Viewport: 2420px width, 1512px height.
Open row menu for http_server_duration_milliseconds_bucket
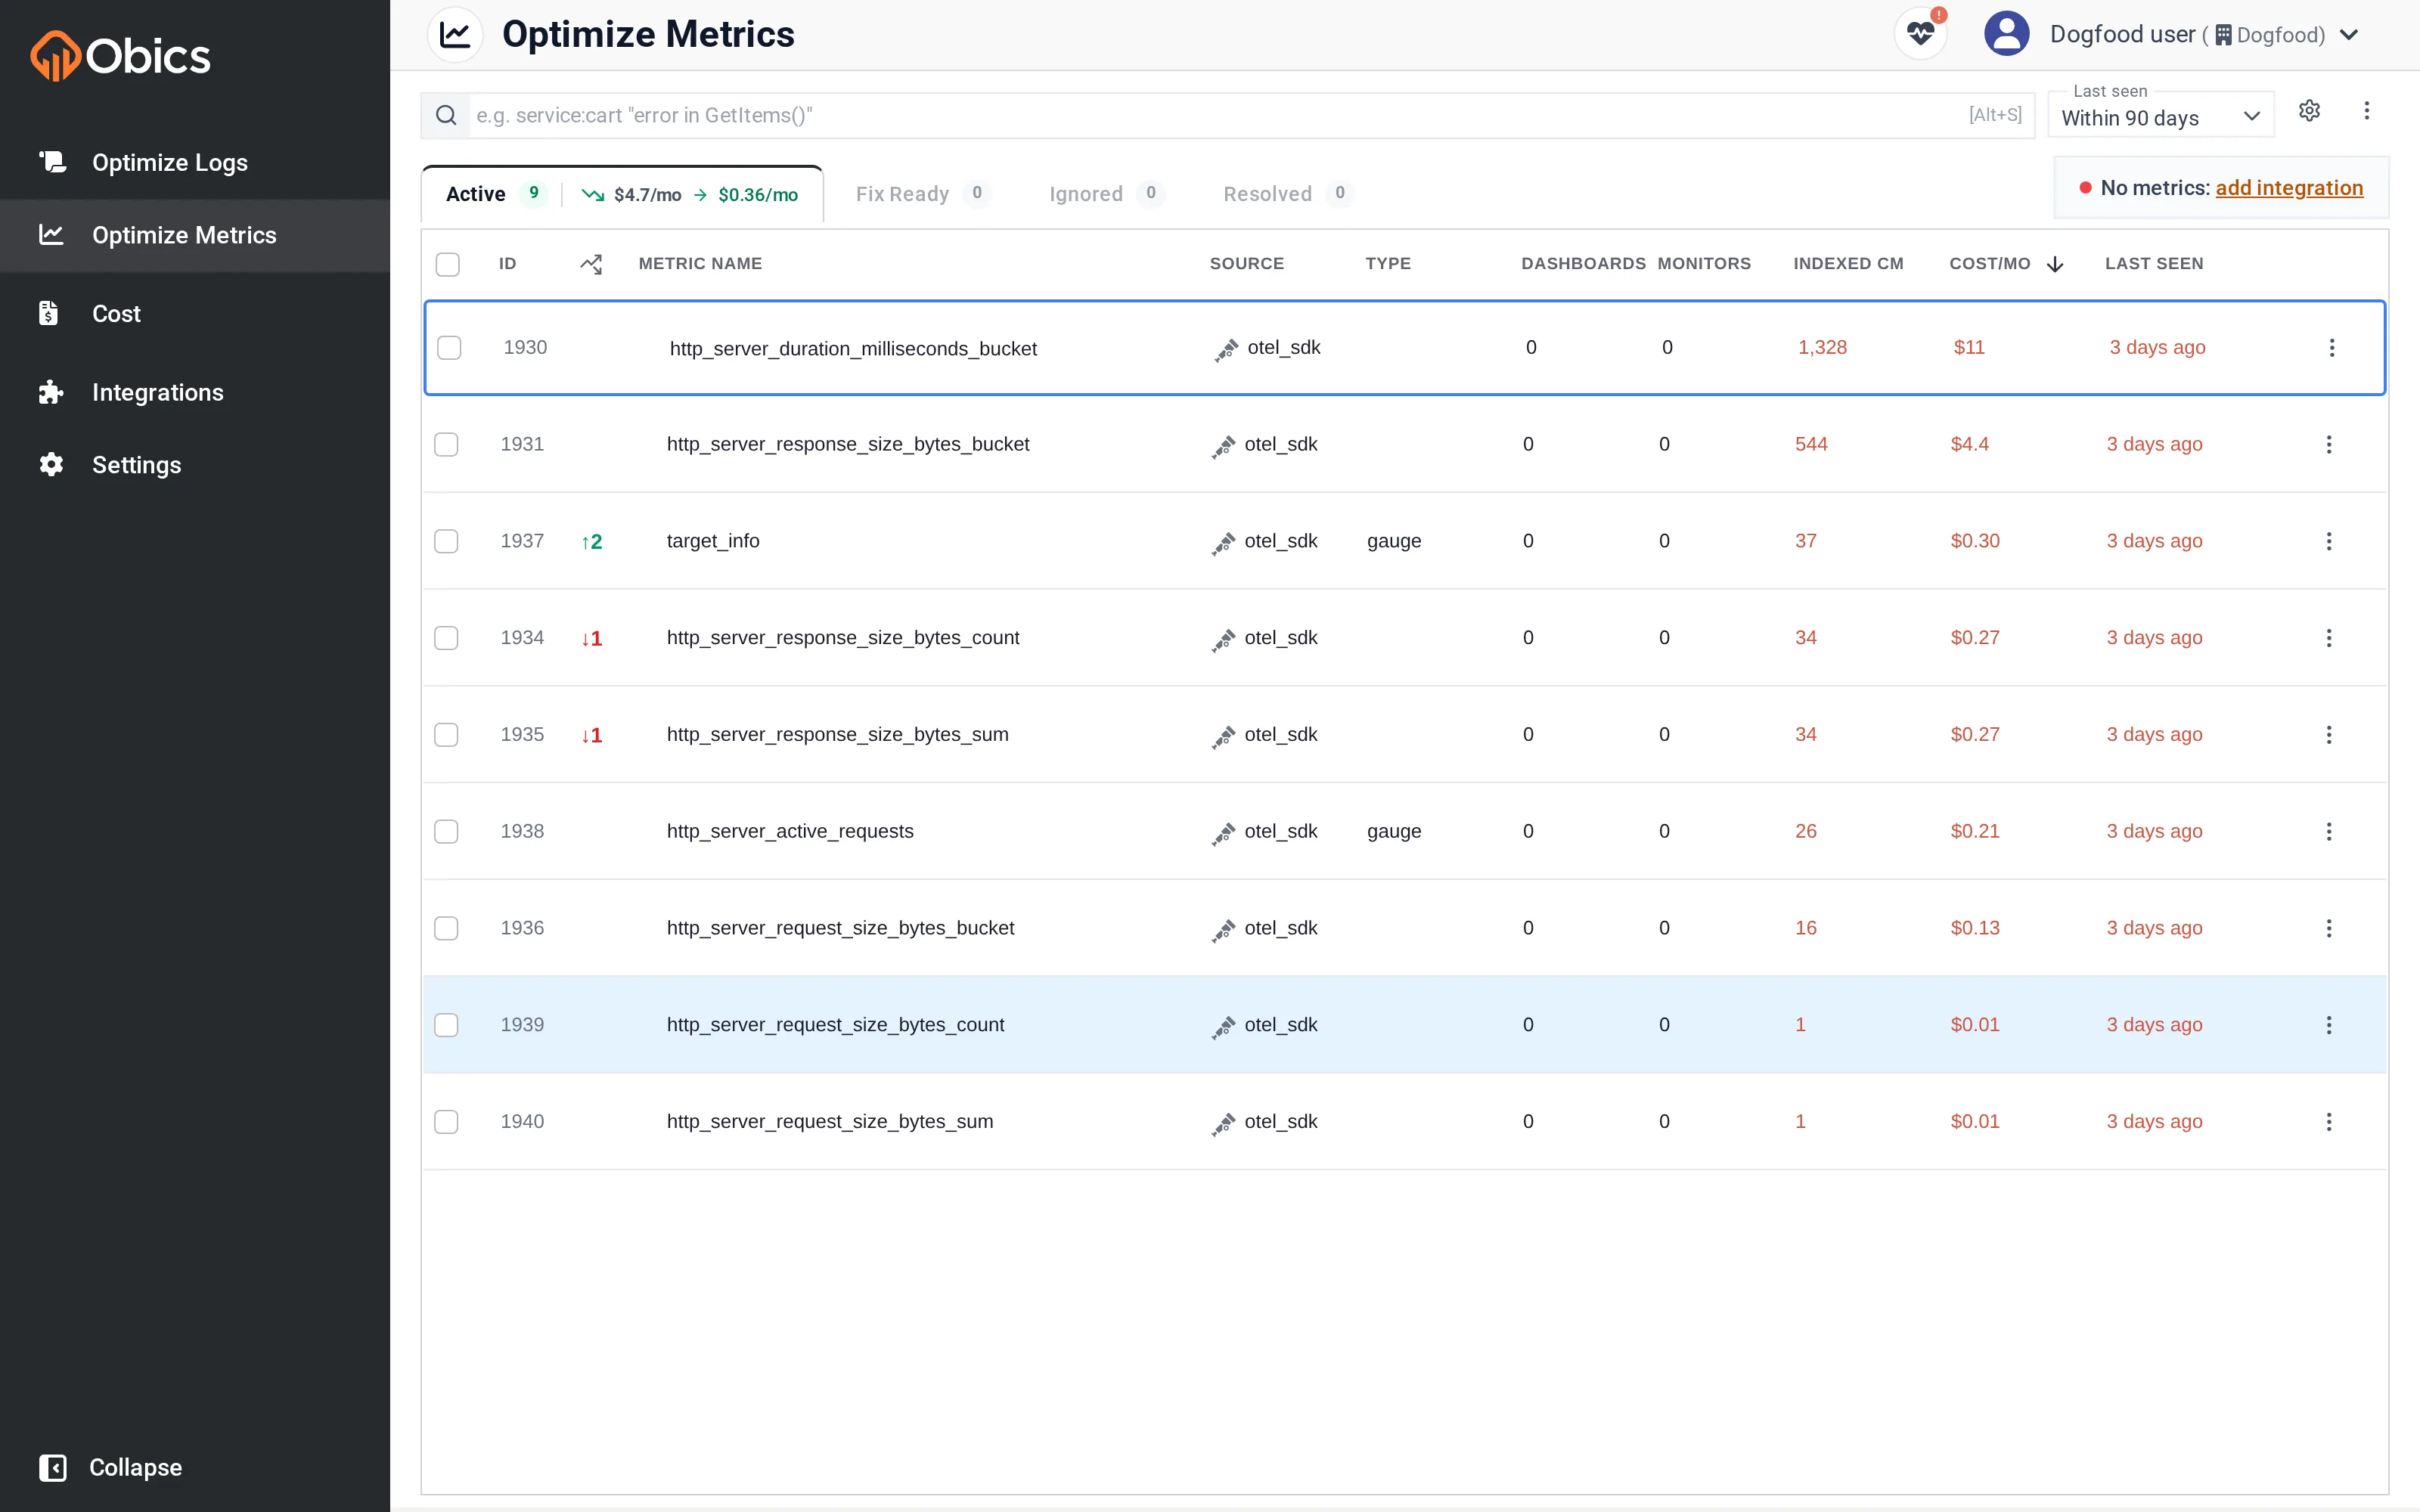[2332, 348]
